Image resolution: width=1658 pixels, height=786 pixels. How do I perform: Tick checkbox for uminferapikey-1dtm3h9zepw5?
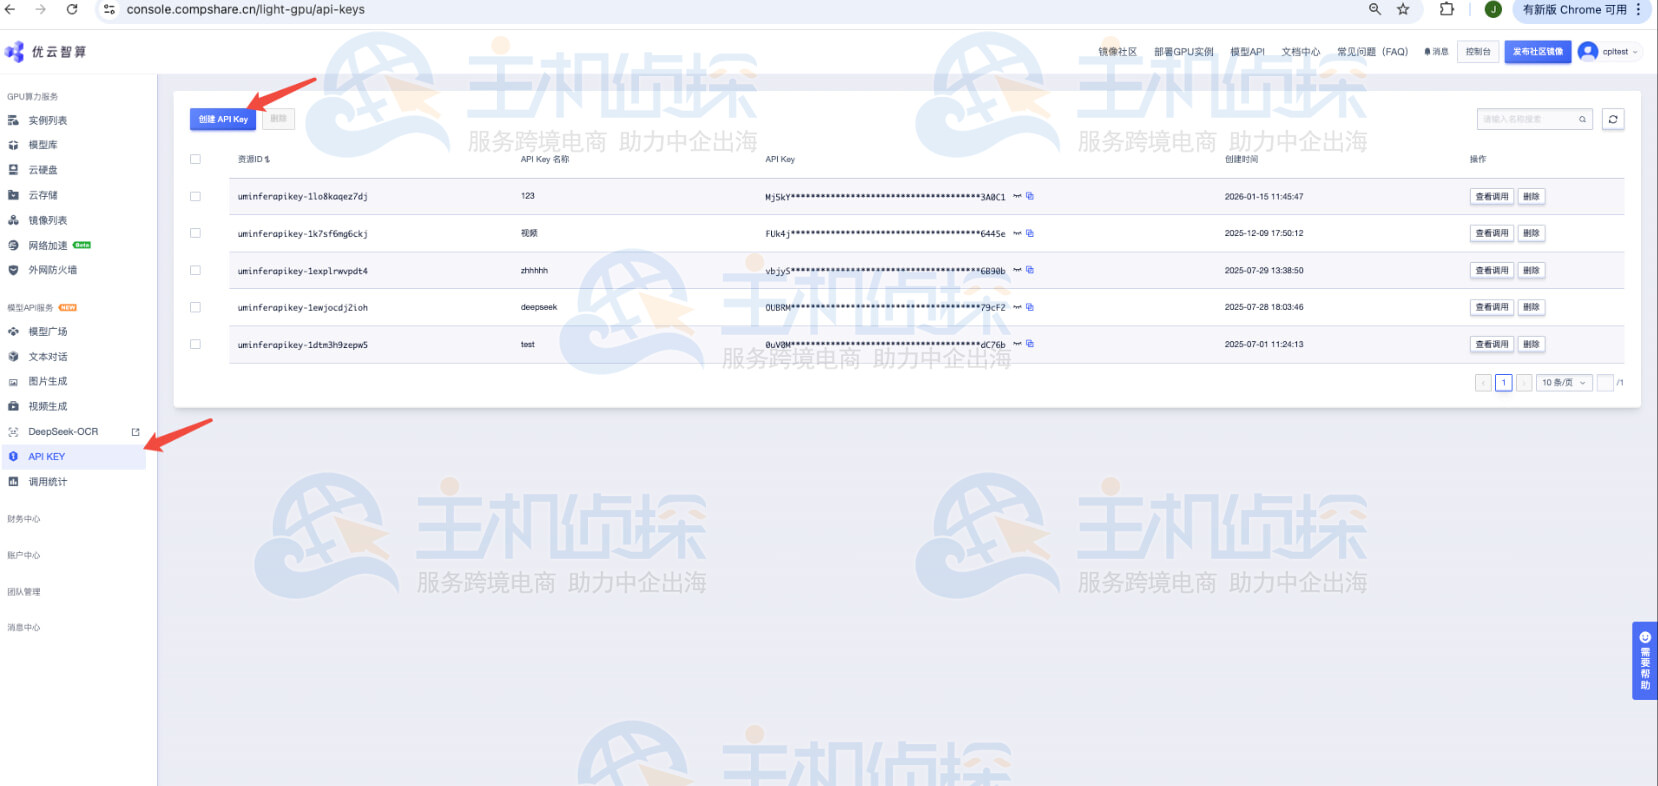[195, 344]
